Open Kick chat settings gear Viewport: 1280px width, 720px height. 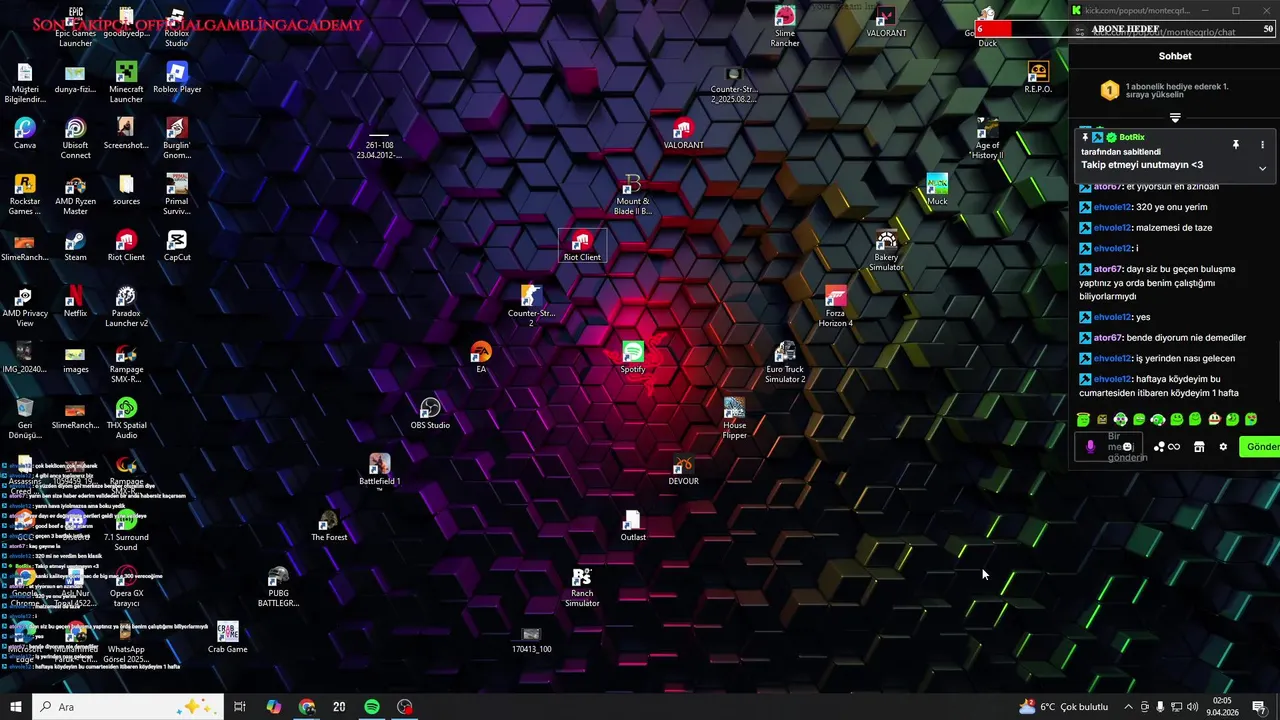point(1223,447)
